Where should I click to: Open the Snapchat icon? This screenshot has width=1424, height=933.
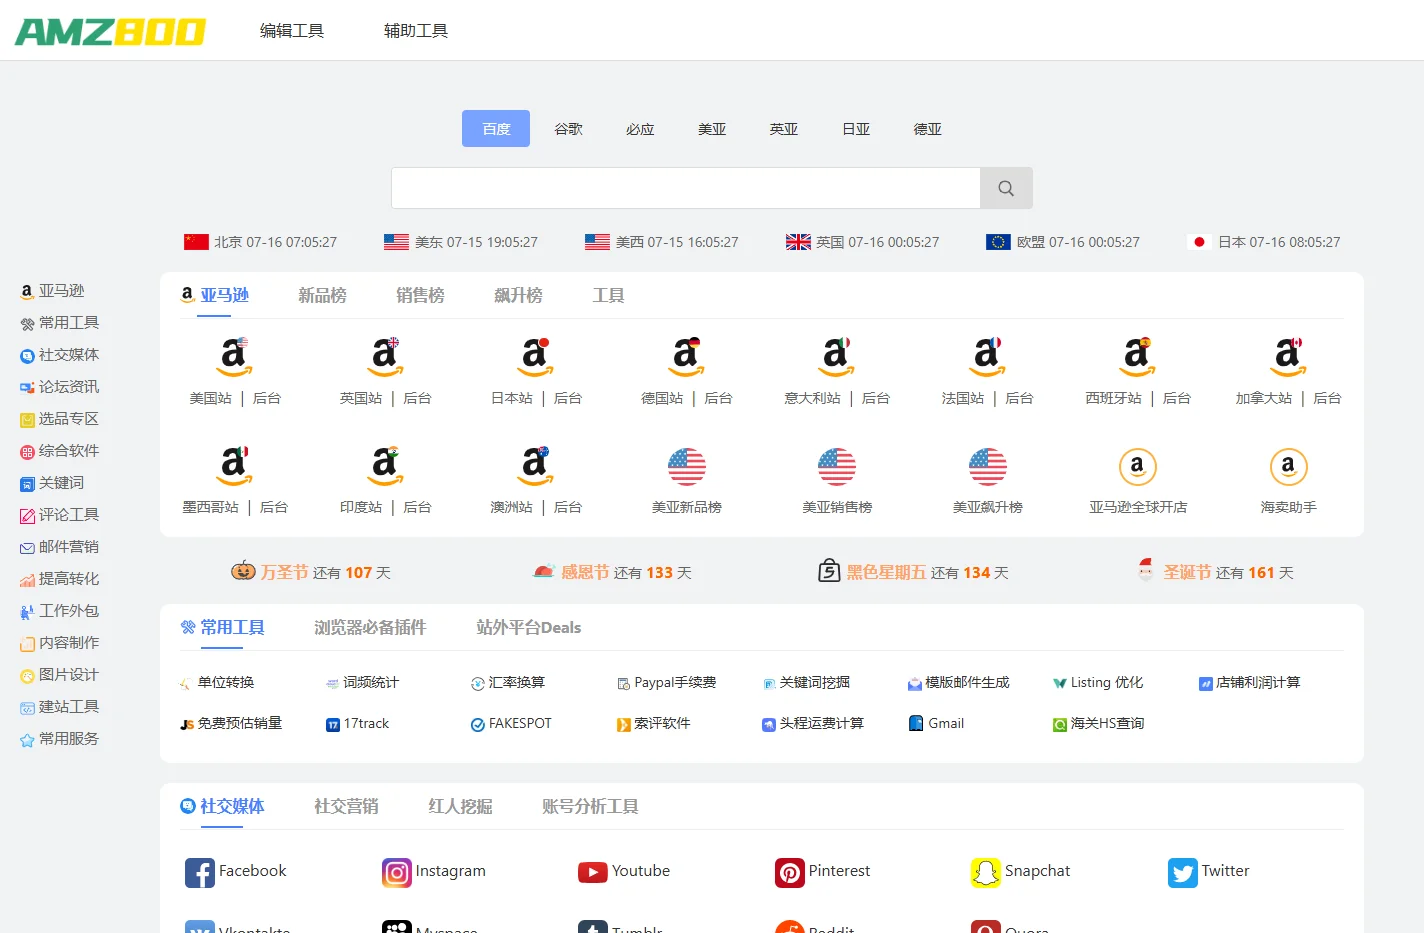[986, 873]
